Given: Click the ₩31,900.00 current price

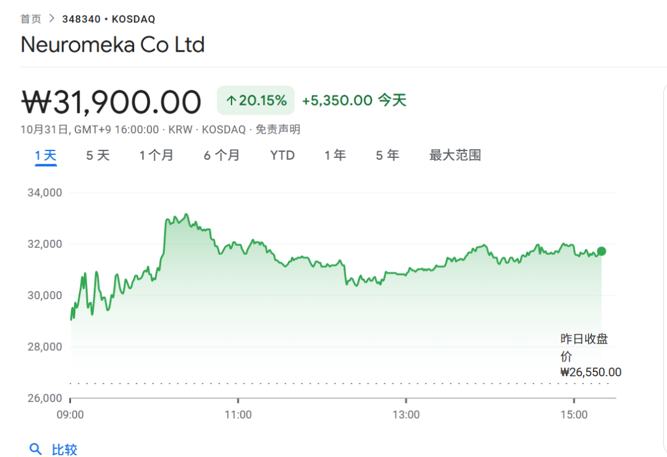Looking at the screenshot, I should (112, 101).
